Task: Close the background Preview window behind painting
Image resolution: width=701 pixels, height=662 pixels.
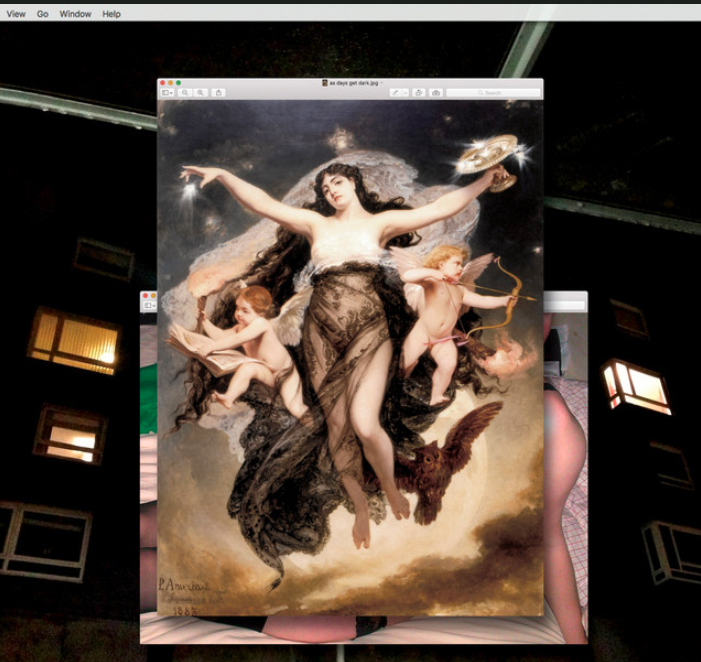Action: click(145, 296)
